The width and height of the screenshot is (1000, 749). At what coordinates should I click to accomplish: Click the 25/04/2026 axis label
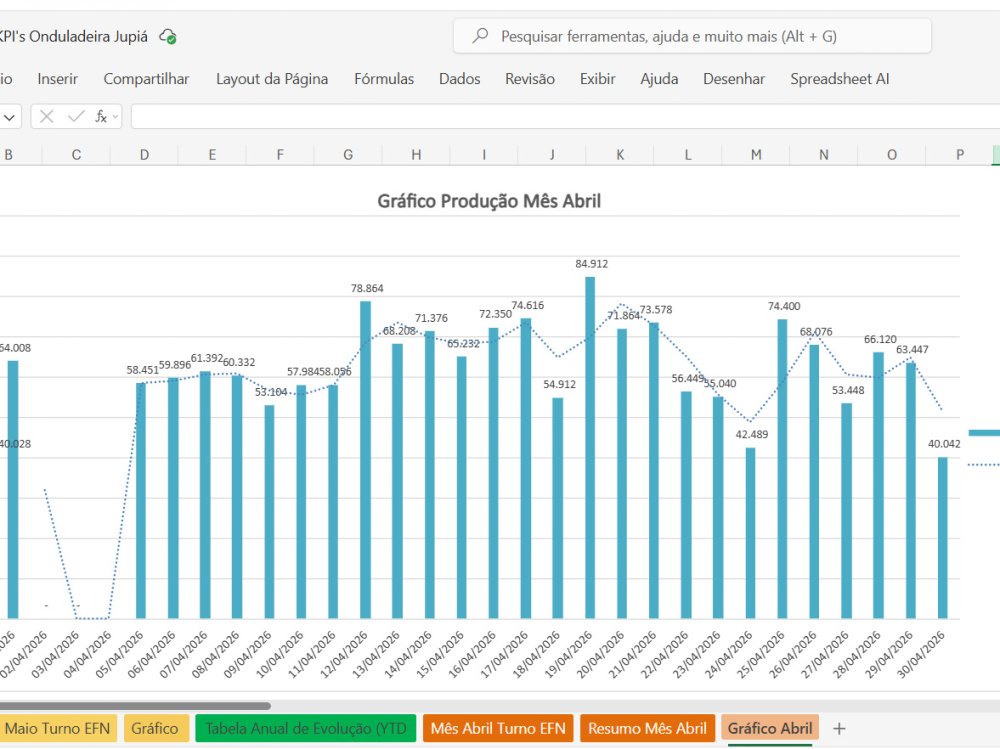tap(761, 654)
